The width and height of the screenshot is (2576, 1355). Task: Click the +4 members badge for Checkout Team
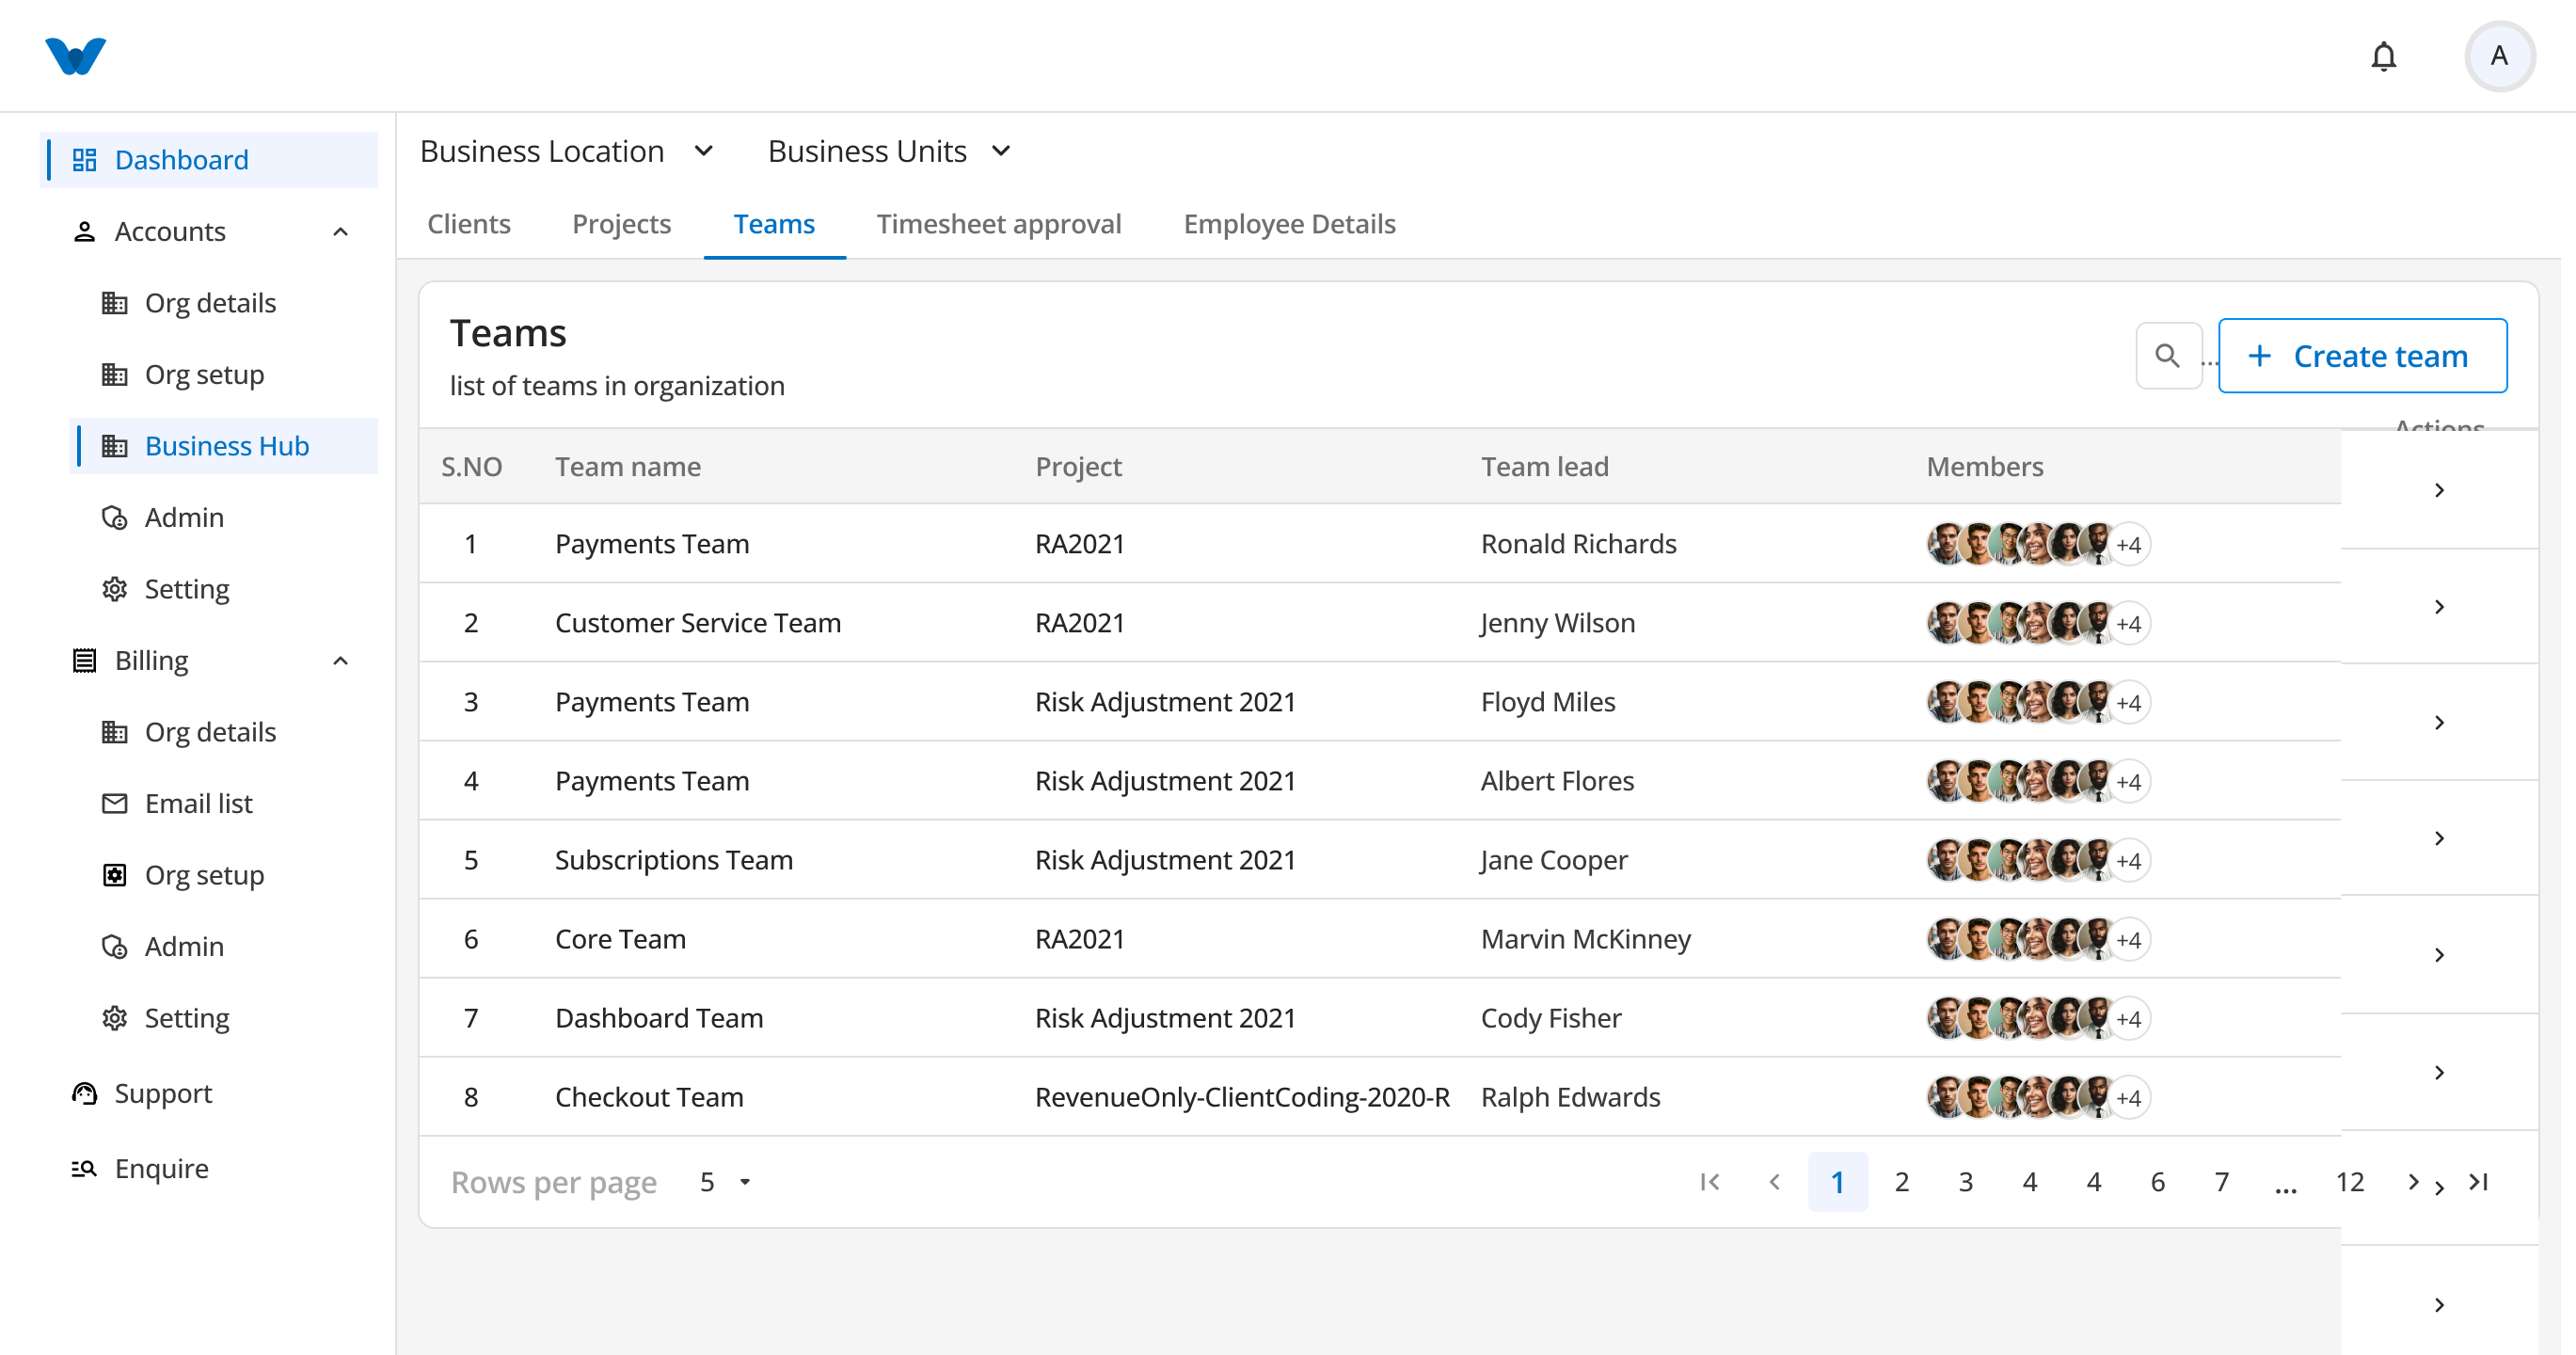2128,1098
